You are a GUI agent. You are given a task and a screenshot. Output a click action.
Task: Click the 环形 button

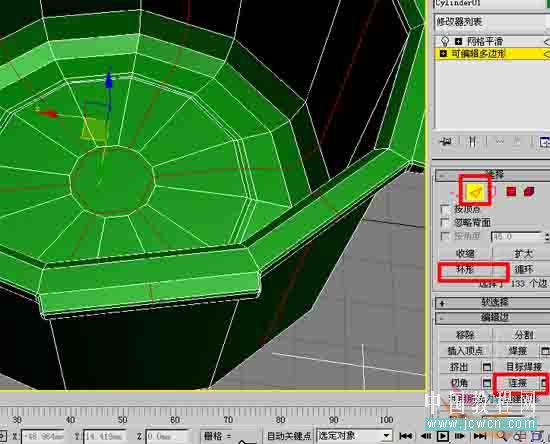point(465,270)
